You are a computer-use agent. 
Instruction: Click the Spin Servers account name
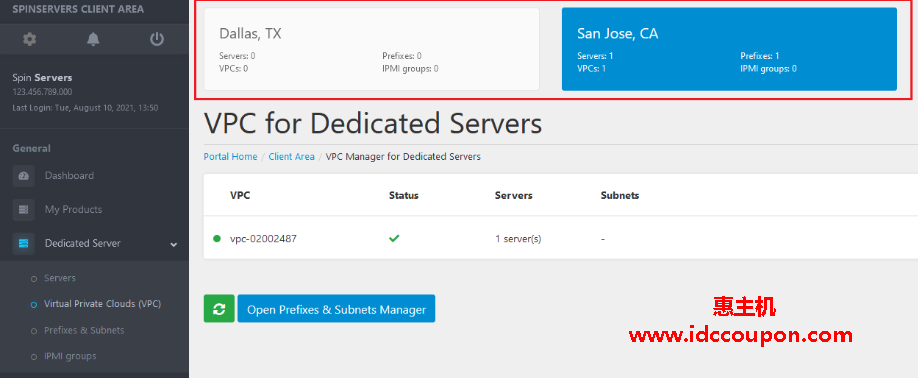[x=42, y=78]
